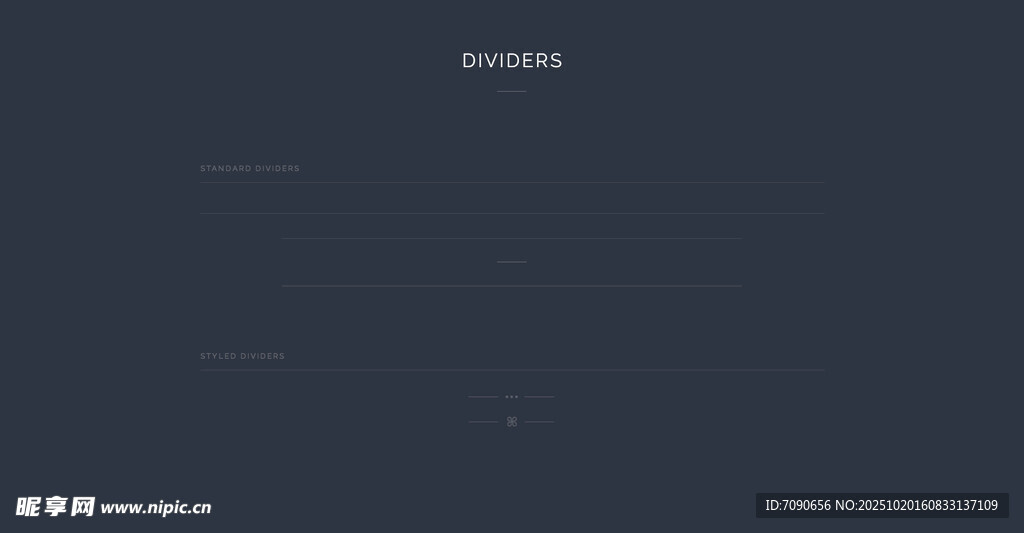Select the STYLED DIVIDERS section label
The image size is (1024, 533).
click(242, 356)
